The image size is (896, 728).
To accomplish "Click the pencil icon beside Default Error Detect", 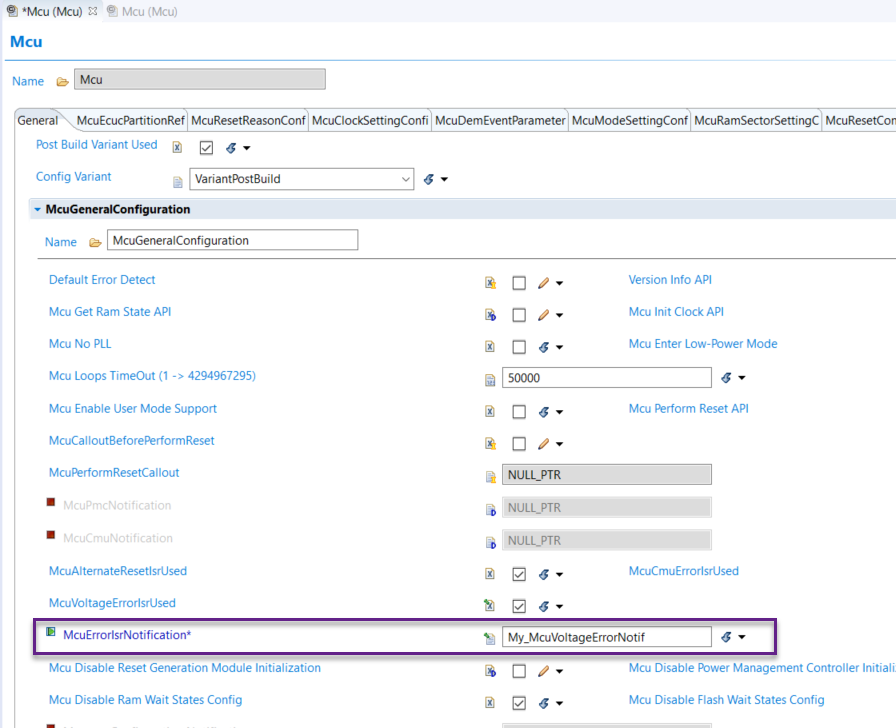I will click(x=543, y=283).
